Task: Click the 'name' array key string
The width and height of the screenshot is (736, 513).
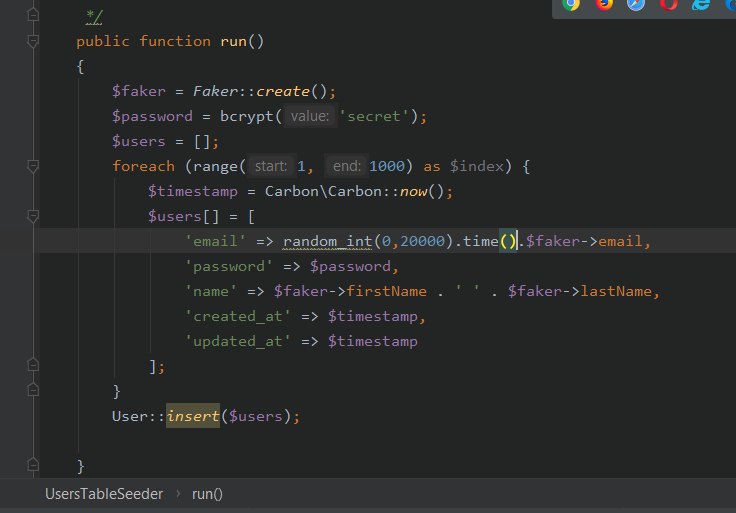Action: point(211,291)
